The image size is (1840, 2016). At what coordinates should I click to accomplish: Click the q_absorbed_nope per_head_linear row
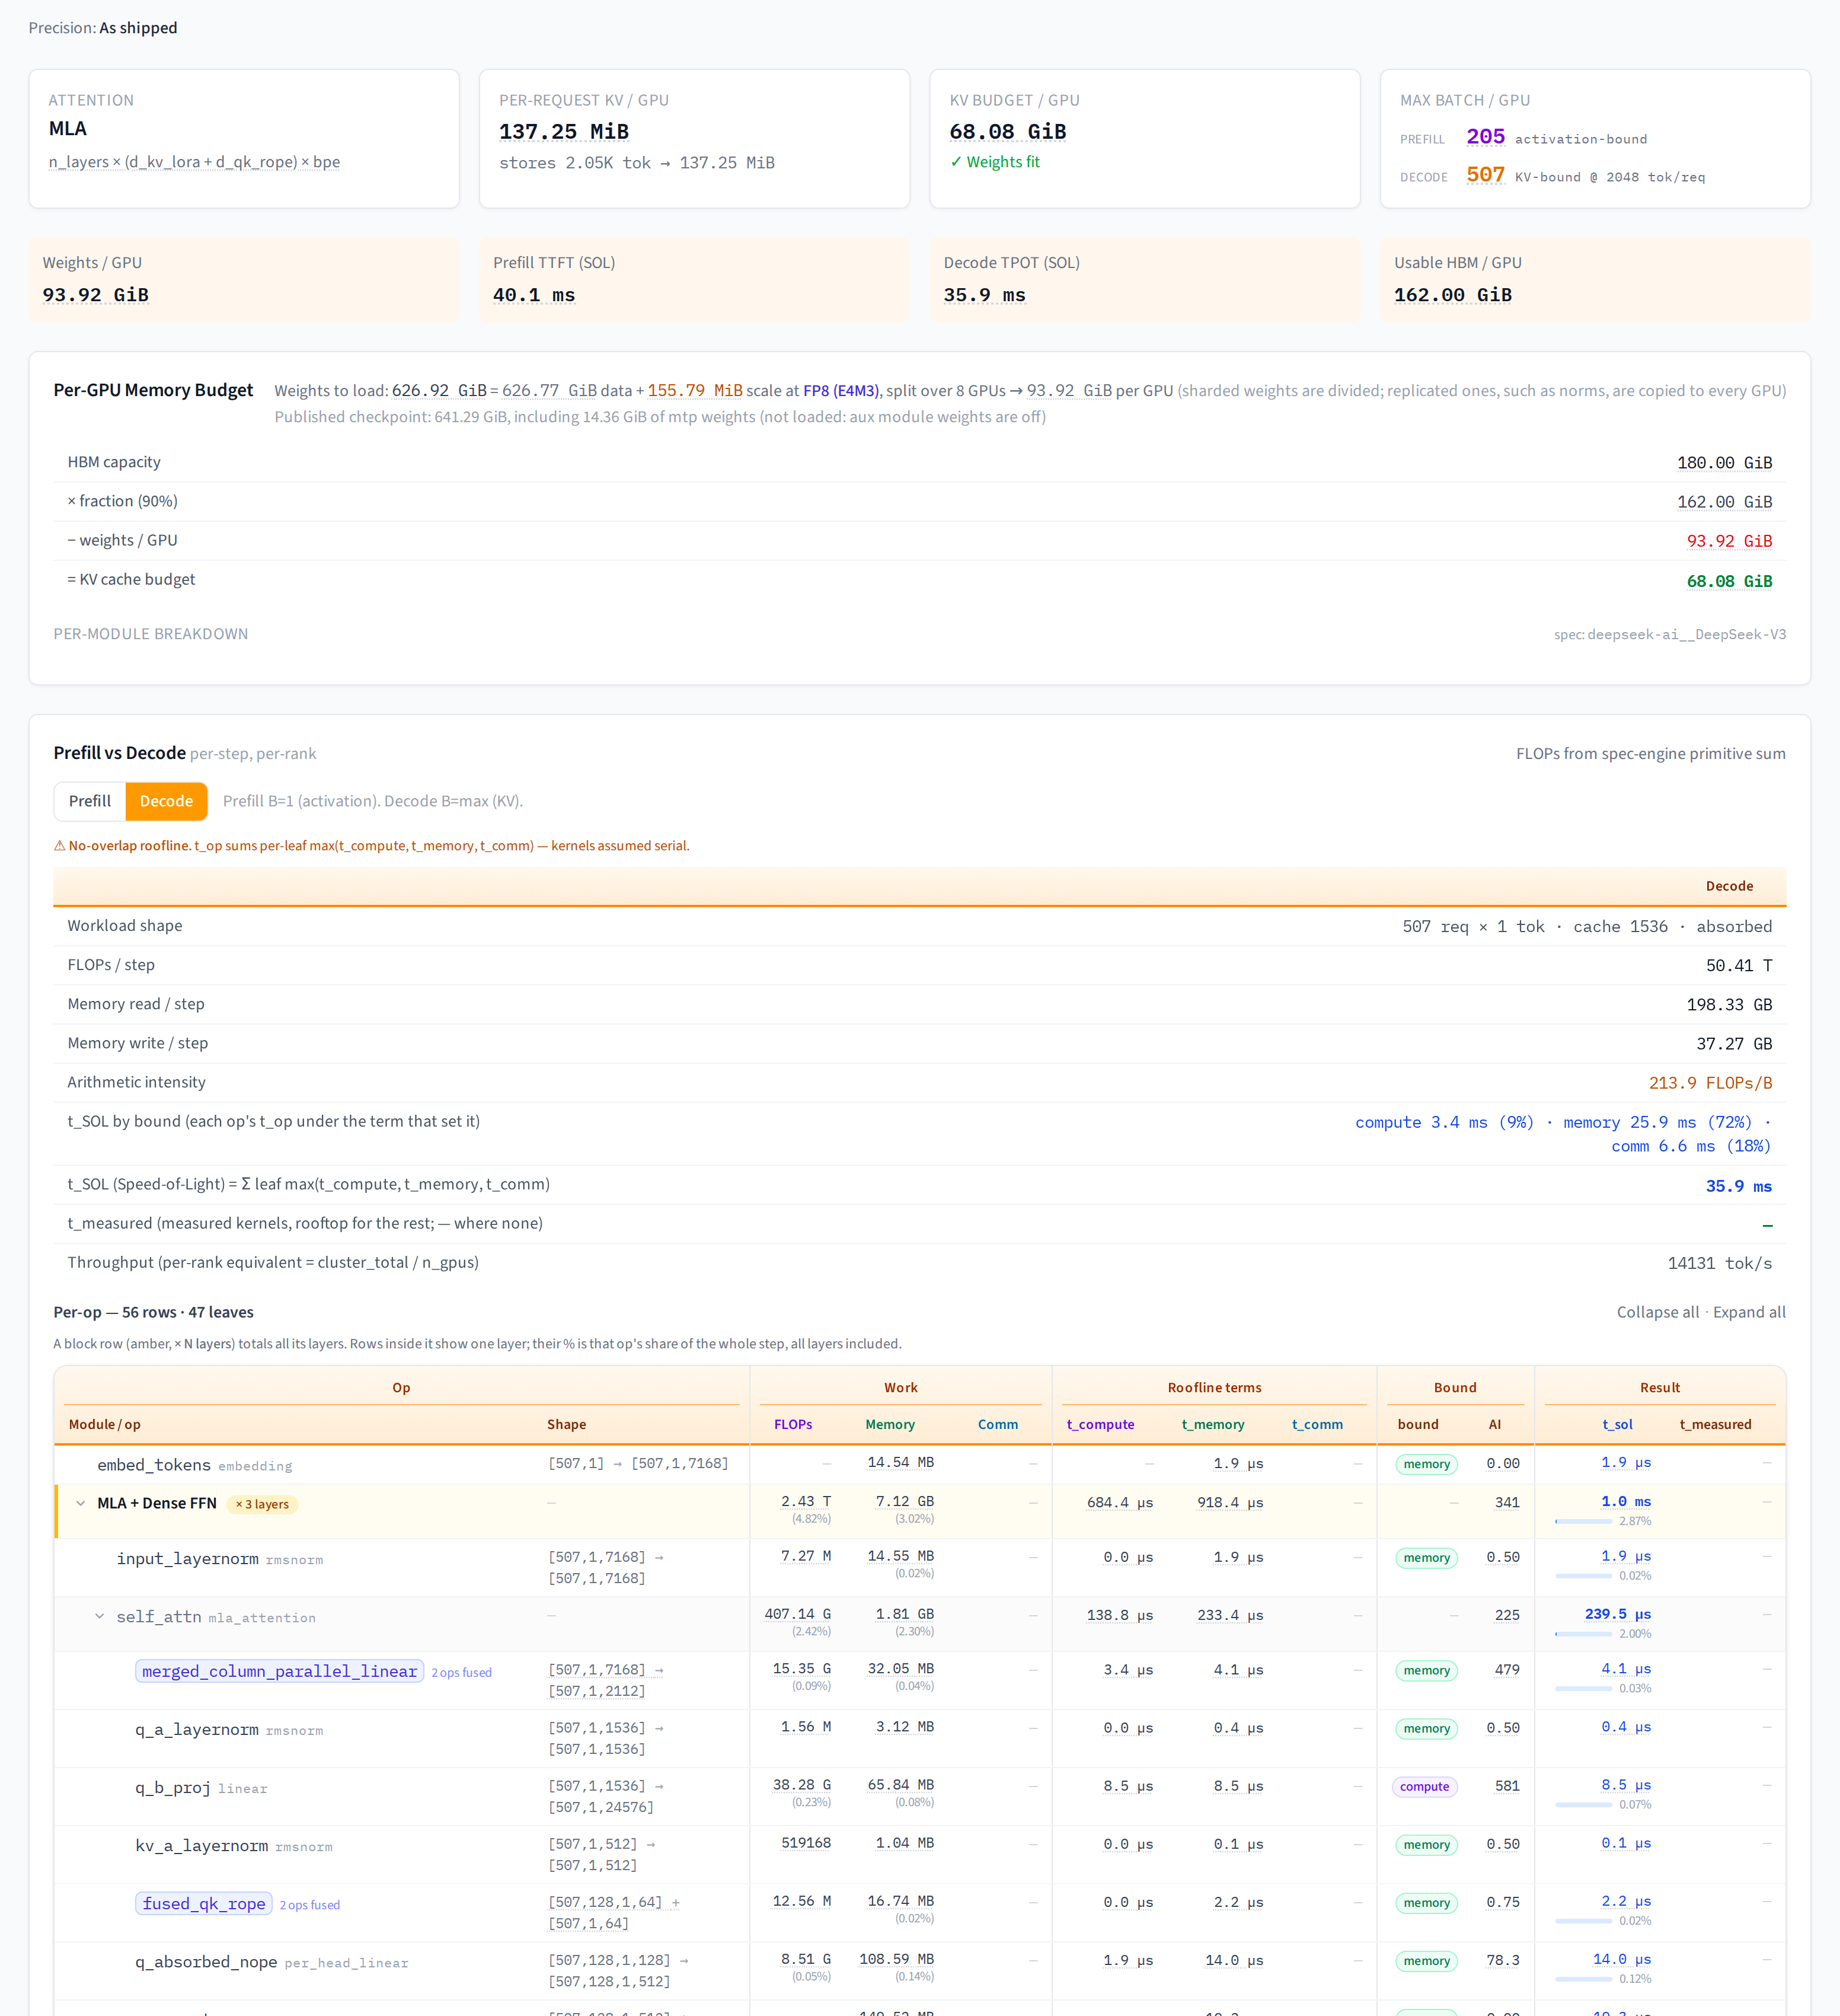tap(920, 1970)
